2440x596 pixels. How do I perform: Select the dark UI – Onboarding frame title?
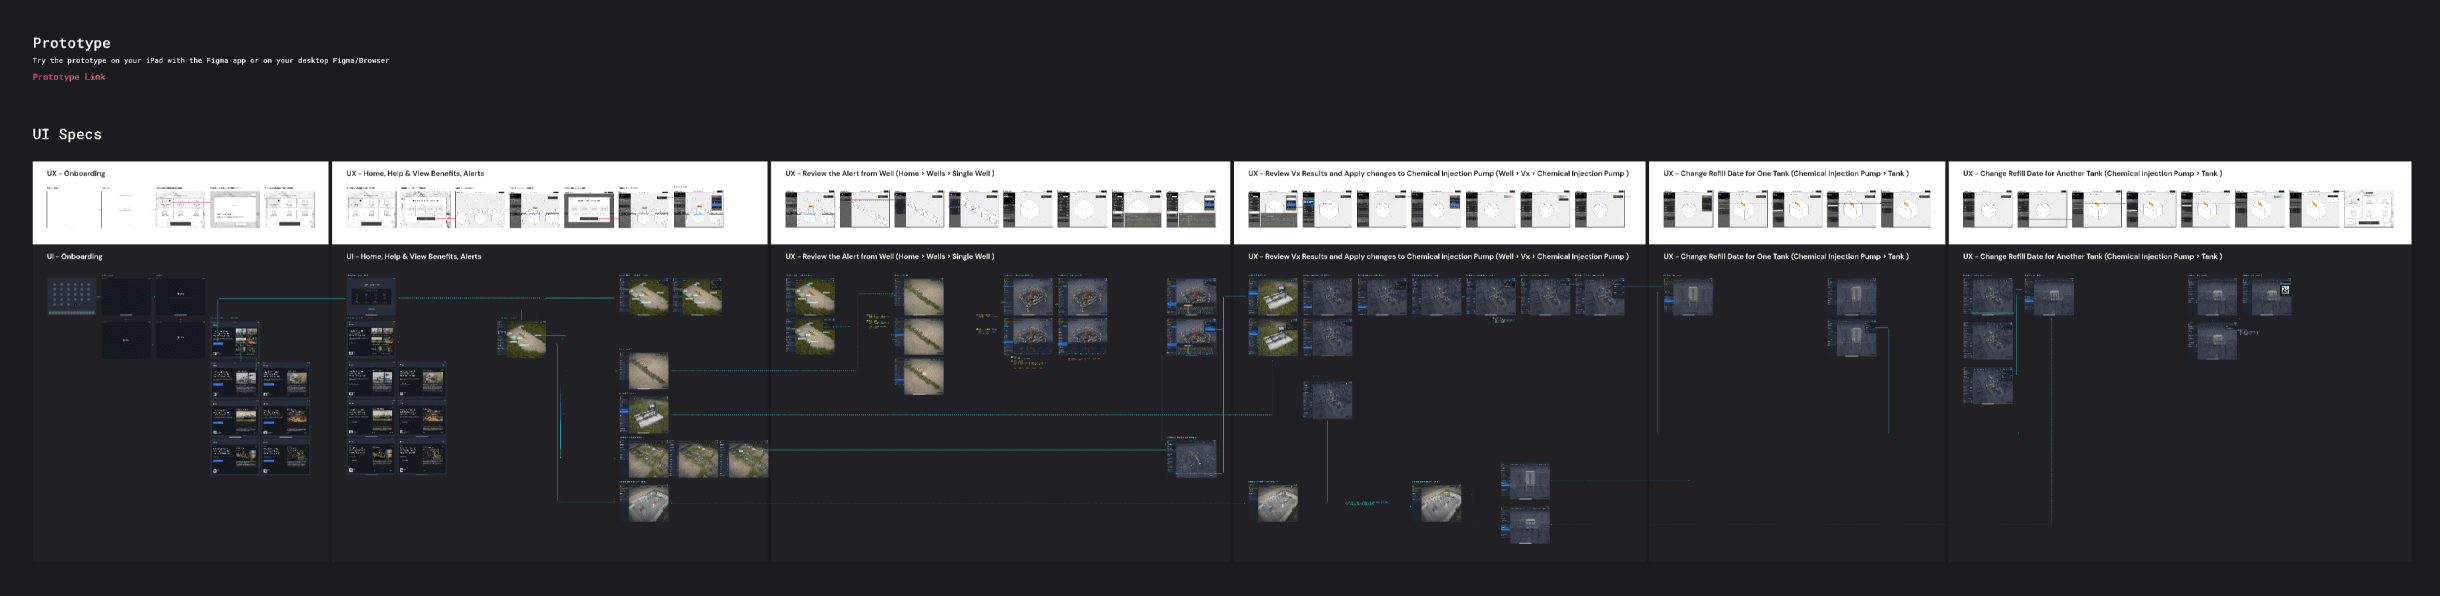(x=74, y=256)
